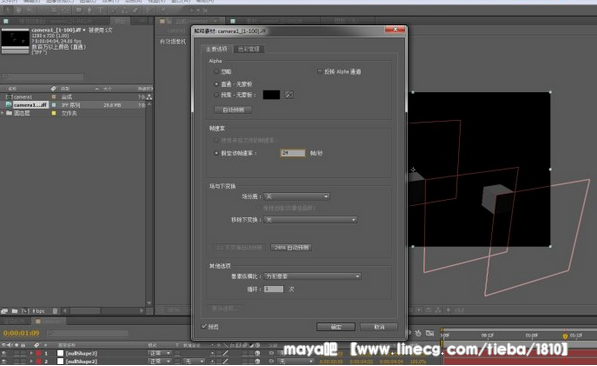Open the Remove Pulldown dropdown
Screen dimensions: 597x366
click(310, 220)
